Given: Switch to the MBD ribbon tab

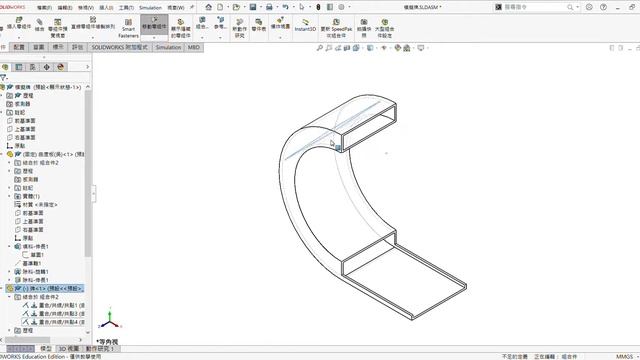Looking at the screenshot, I should coord(193,47).
